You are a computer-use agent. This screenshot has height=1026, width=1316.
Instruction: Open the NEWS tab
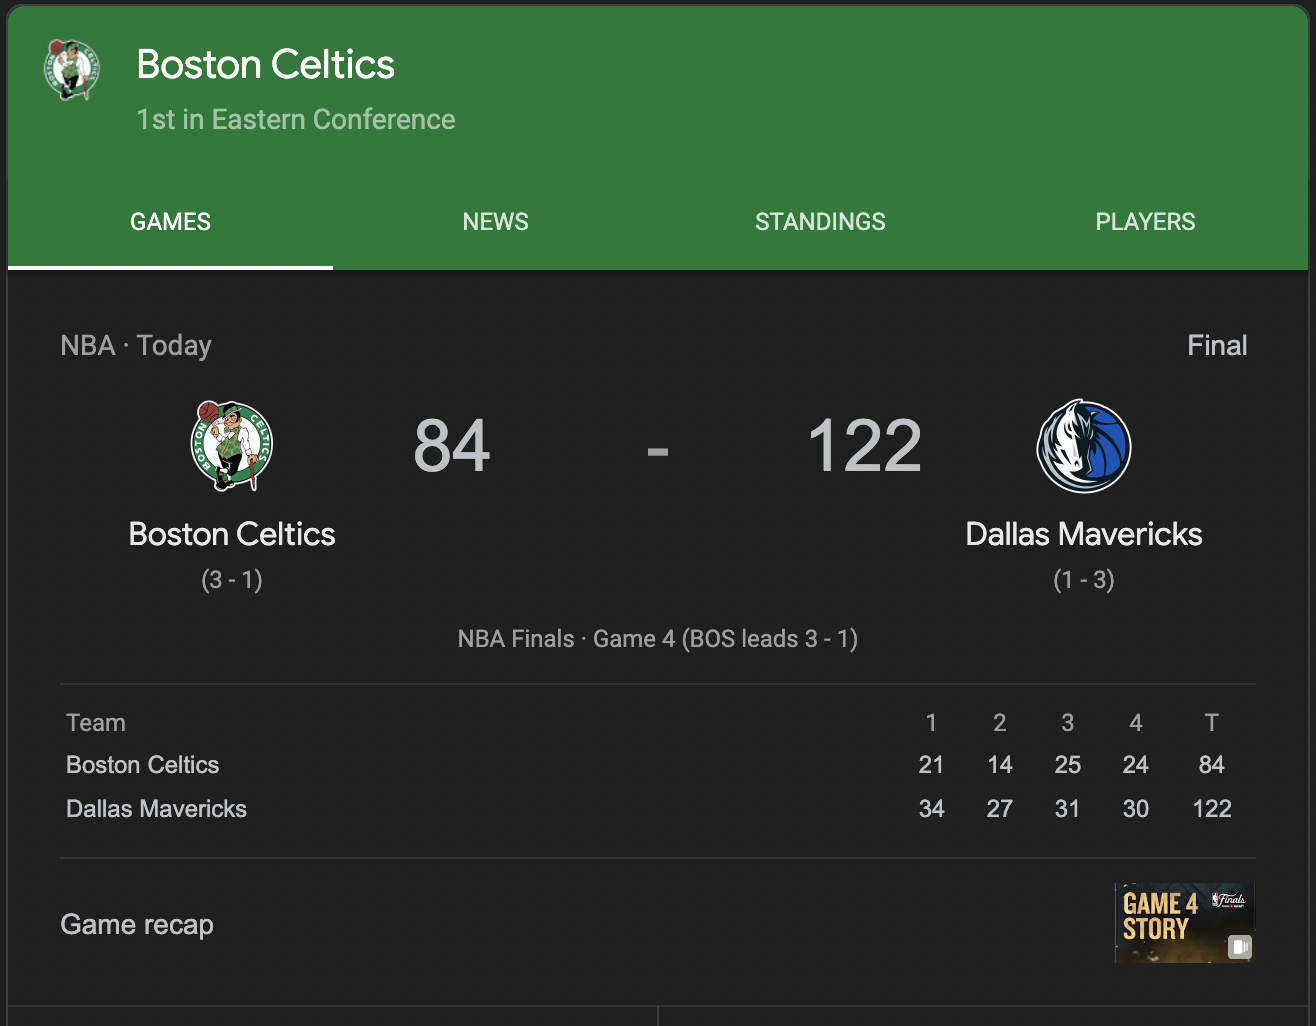click(495, 222)
